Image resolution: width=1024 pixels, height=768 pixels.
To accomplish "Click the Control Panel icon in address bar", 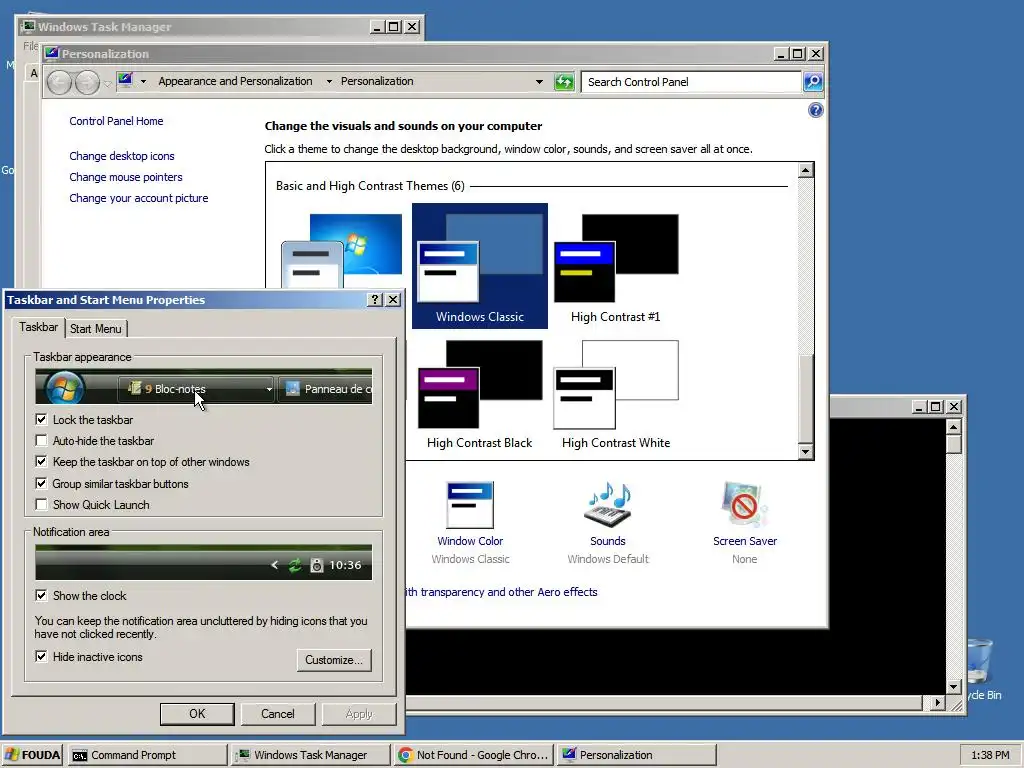I will click(125, 81).
